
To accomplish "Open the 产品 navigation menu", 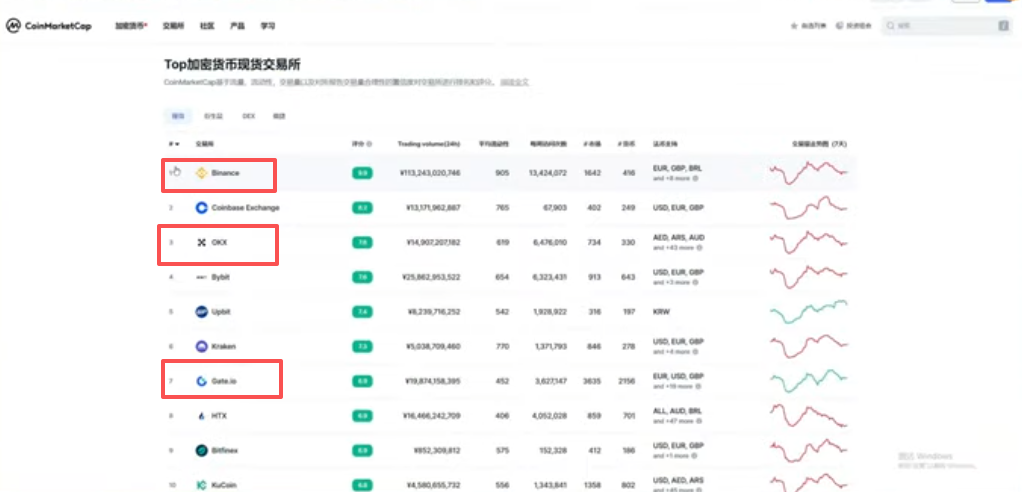I will pos(237,26).
